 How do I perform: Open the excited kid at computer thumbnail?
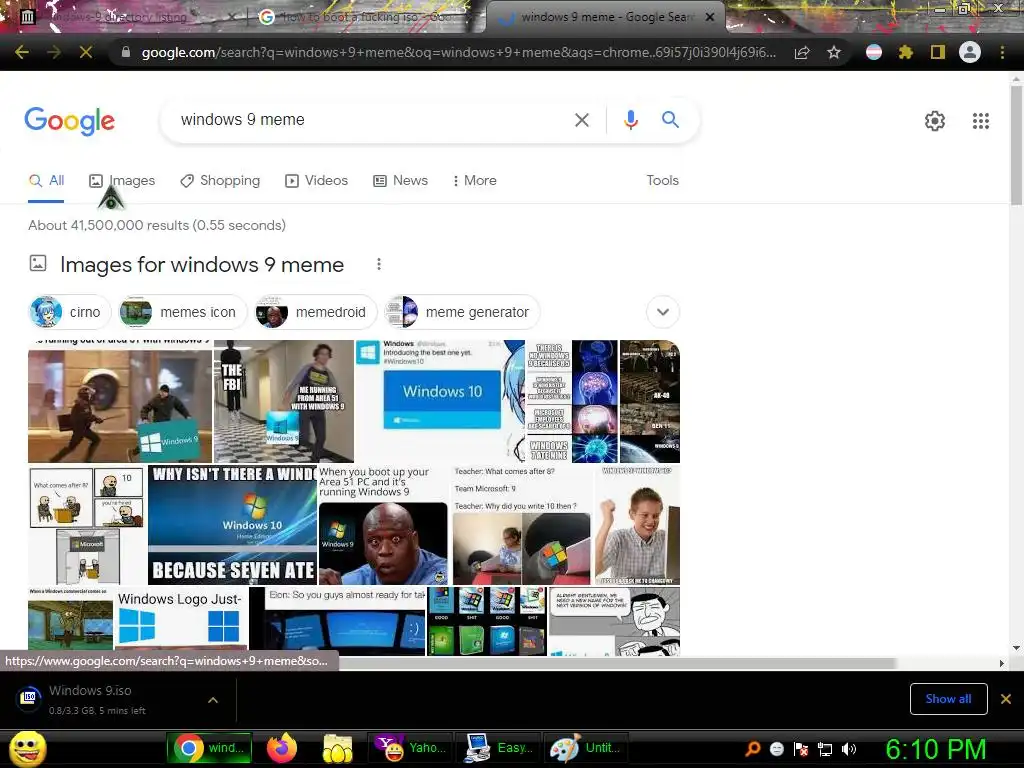click(637, 524)
